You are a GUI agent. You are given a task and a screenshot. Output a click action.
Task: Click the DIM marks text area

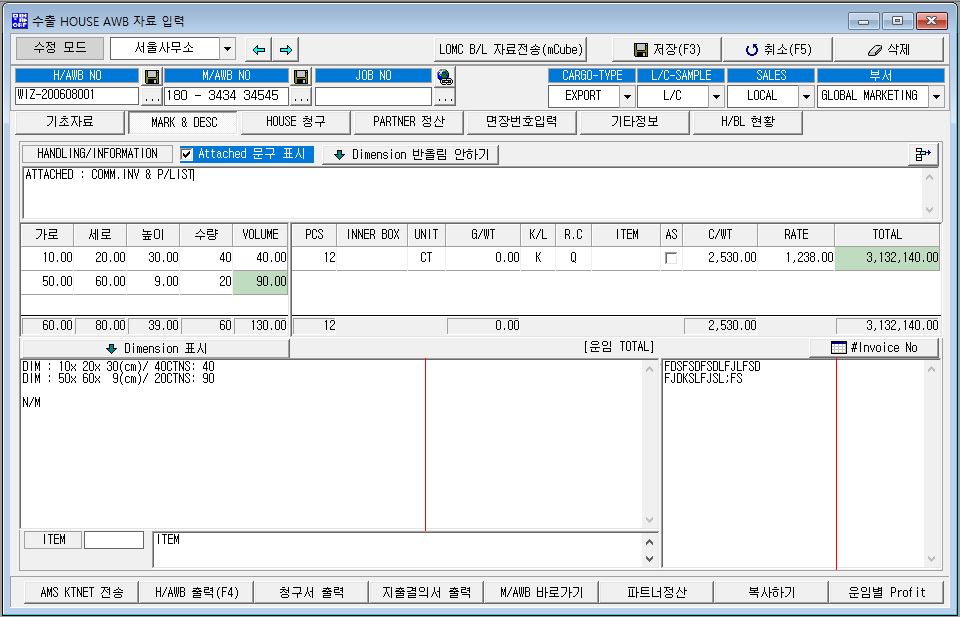click(332, 444)
